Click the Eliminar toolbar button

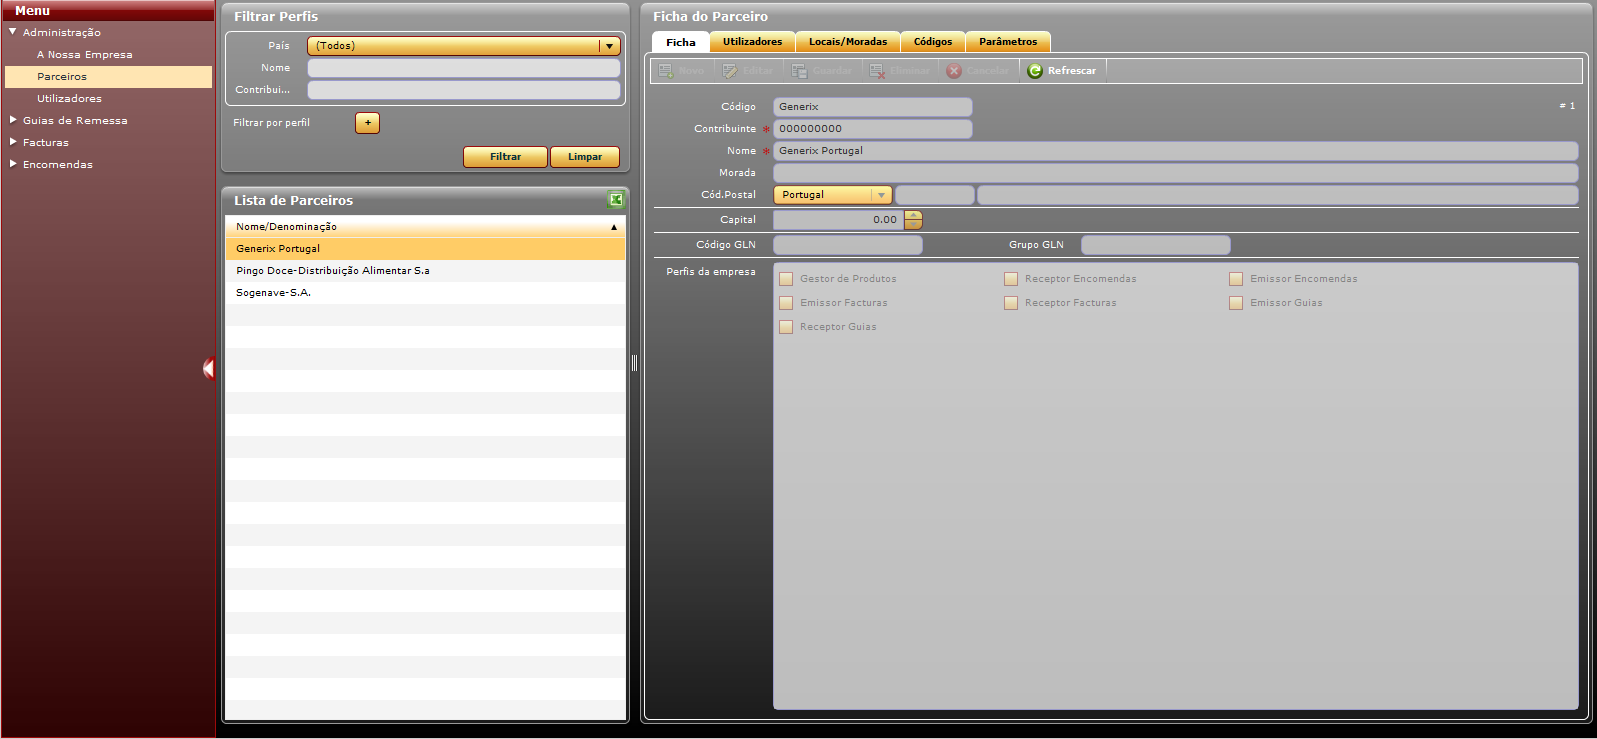(x=900, y=71)
